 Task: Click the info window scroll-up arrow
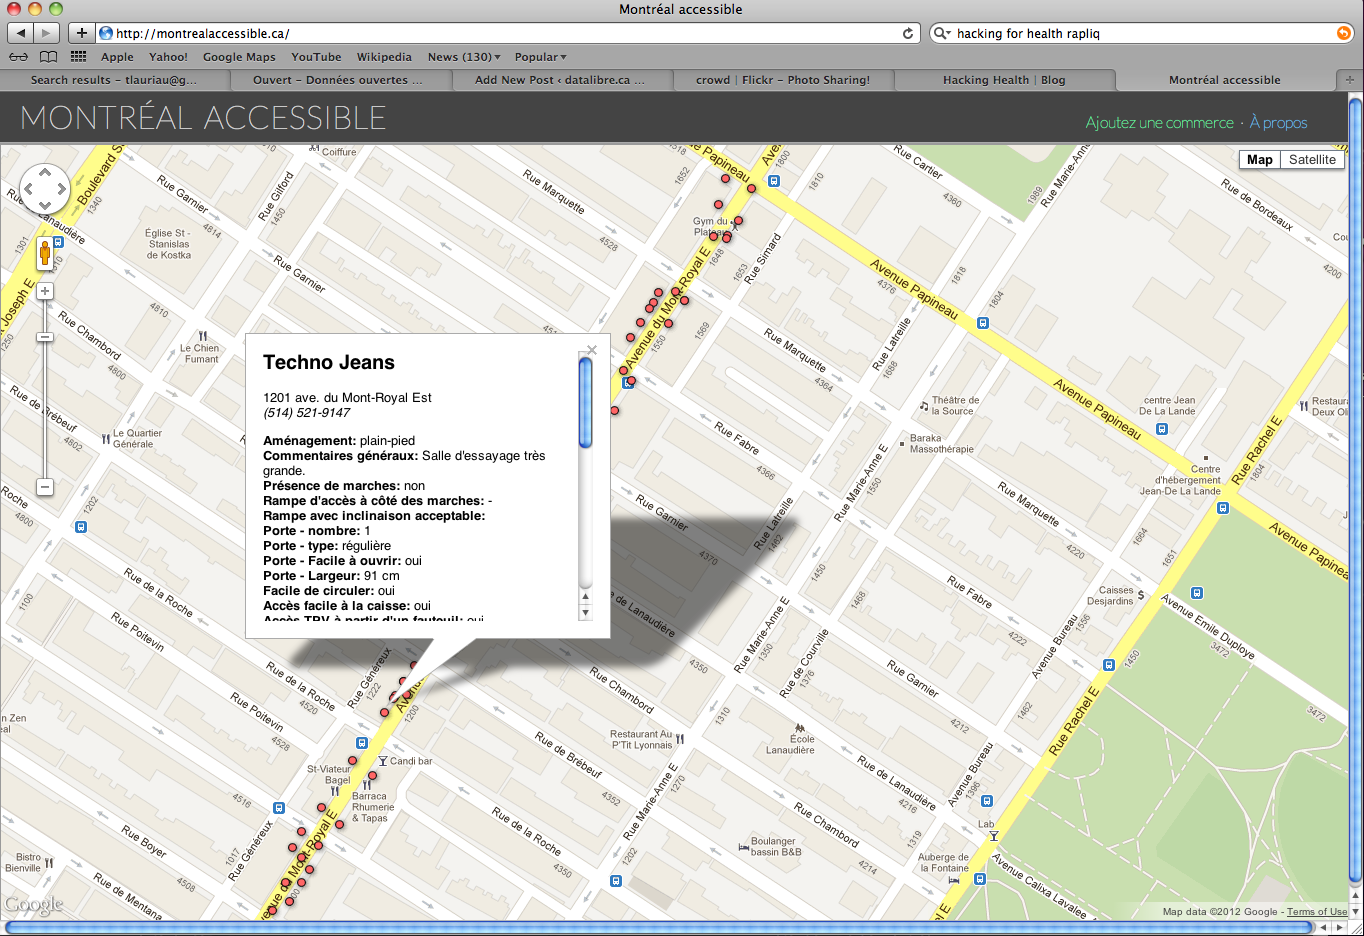(586, 597)
